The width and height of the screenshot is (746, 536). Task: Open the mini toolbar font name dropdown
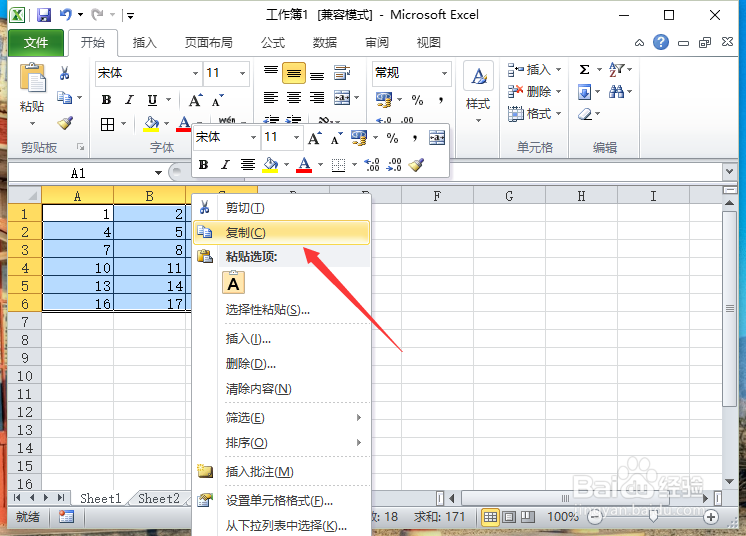coord(253,137)
